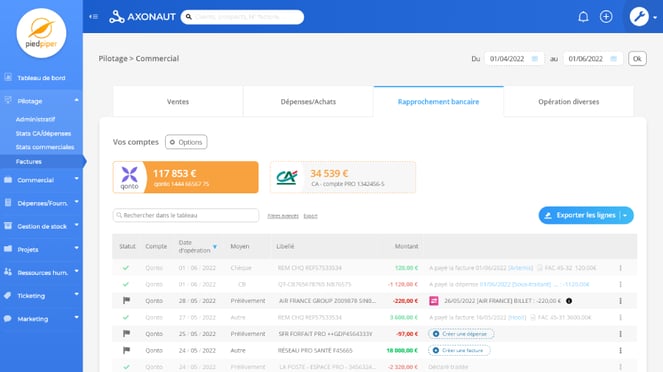The image size is (663, 372).
Task: Expand the Dépenses/Fourn. sidebar section
Action: [77, 202]
